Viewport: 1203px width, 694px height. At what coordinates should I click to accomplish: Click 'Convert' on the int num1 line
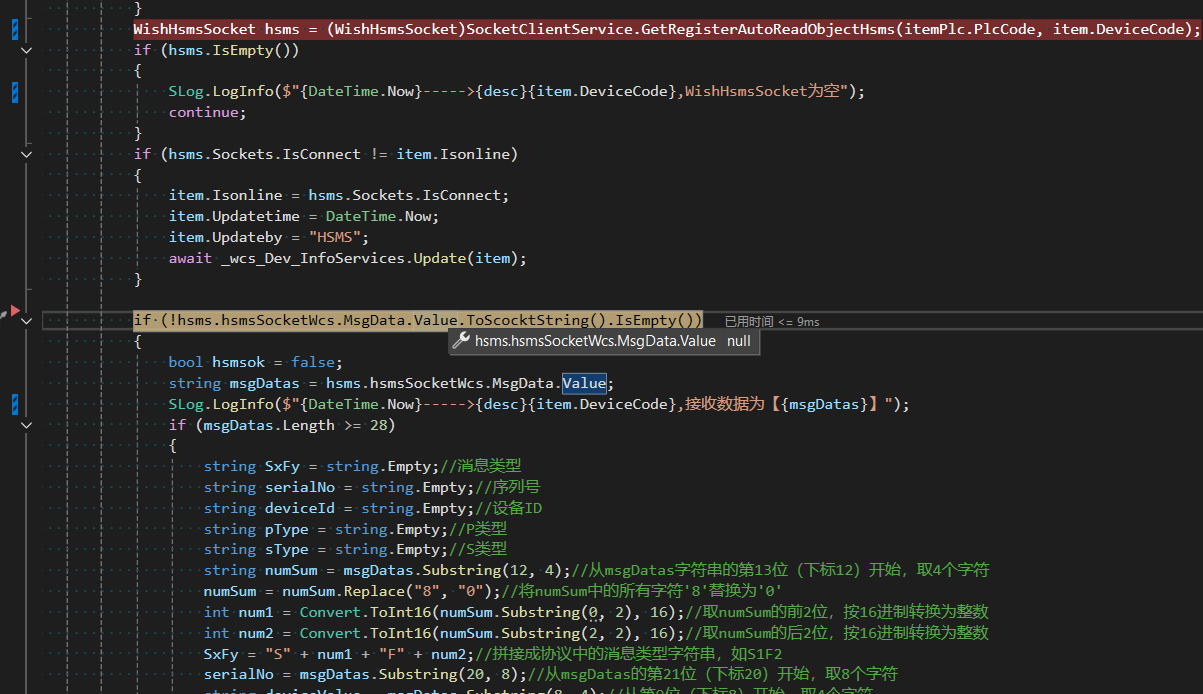330,612
